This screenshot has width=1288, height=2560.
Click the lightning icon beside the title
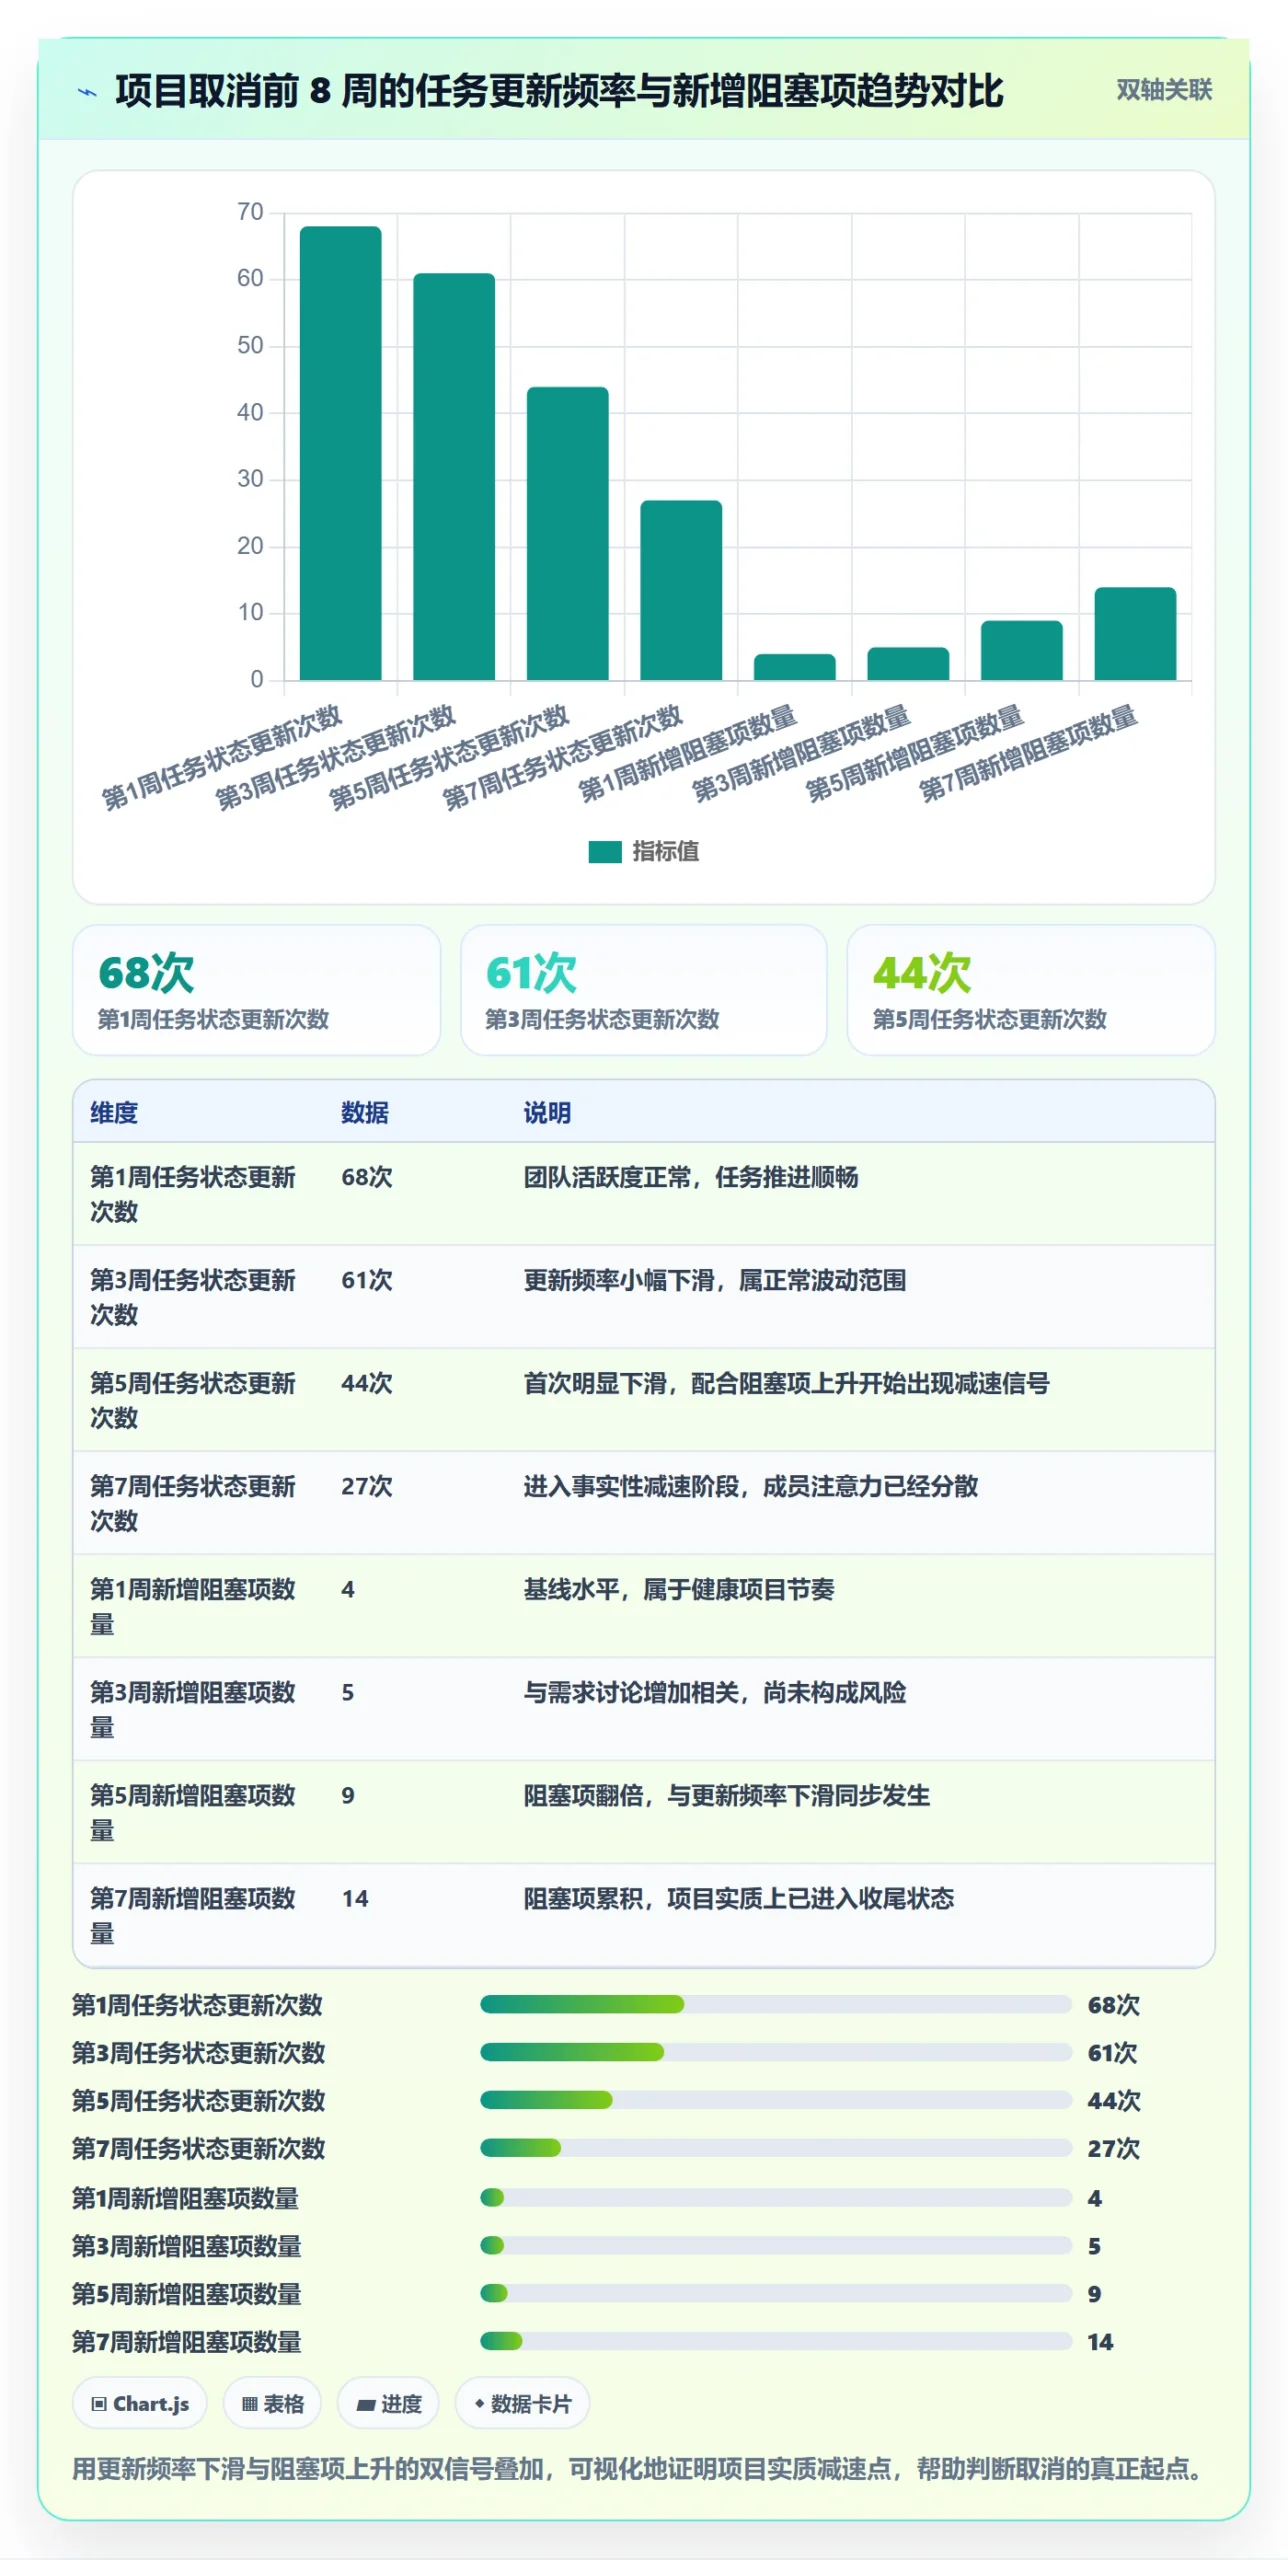[88, 92]
